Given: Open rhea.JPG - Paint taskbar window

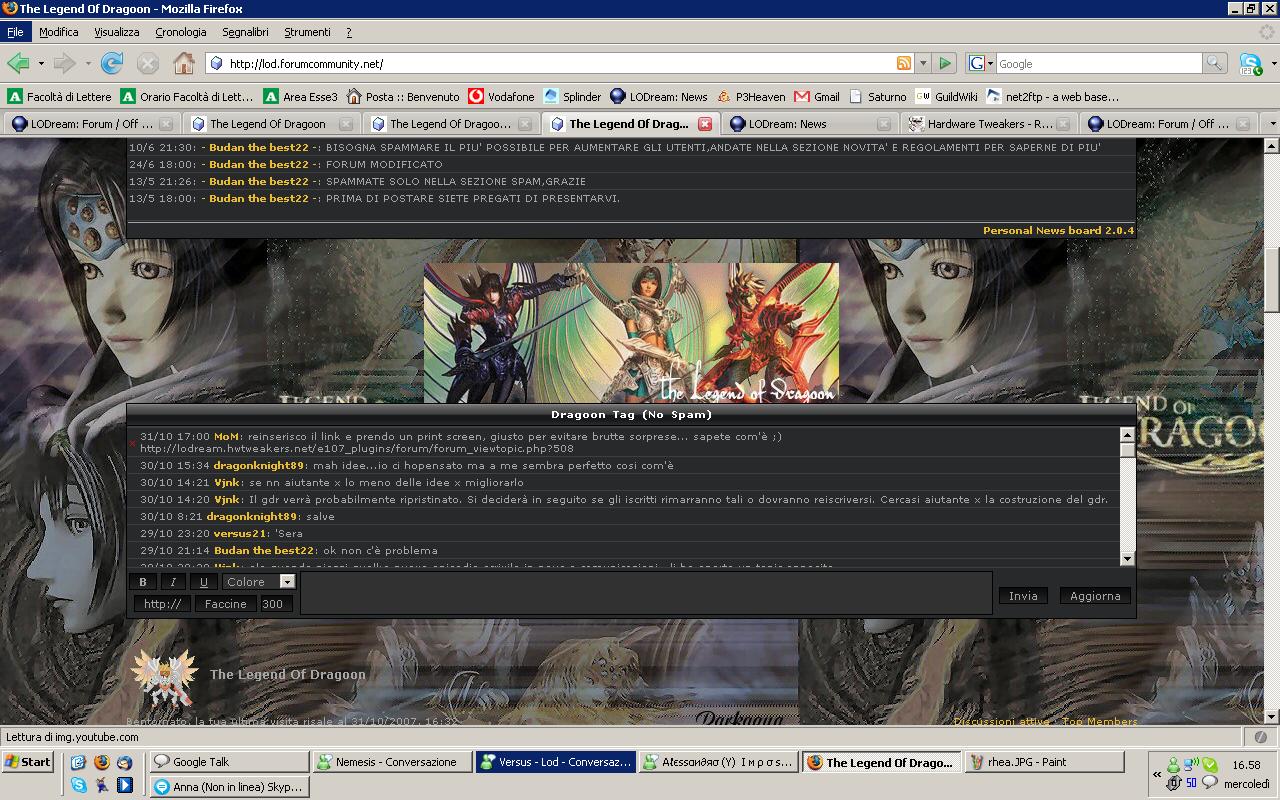Looking at the screenshot, I should pyautogui.click(x=1045, y=762).
